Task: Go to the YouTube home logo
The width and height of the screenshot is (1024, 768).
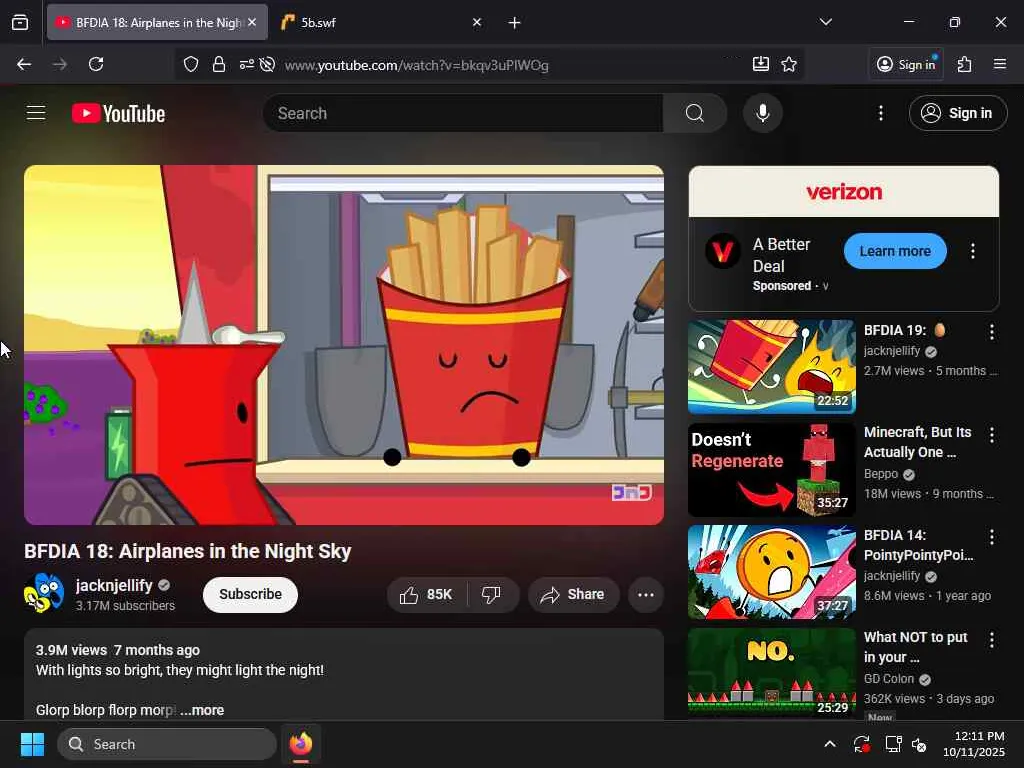Action: point(118,114)
